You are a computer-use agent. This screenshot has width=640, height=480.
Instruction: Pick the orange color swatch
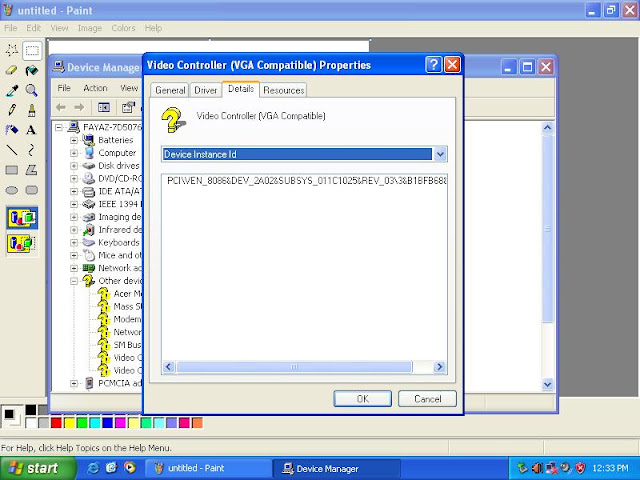(x=197, y=423)
